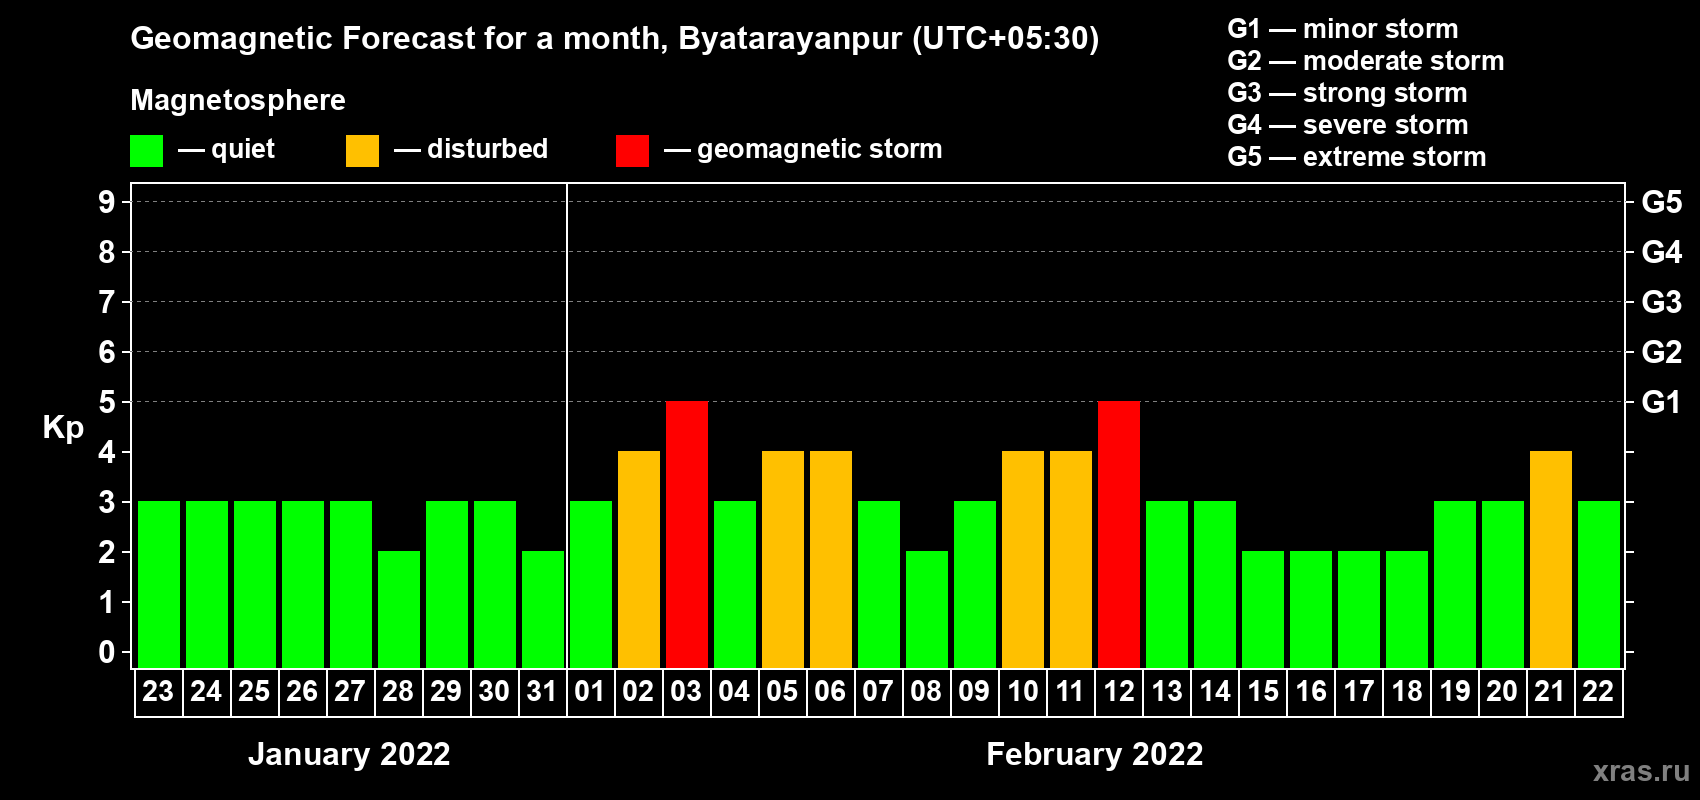1700x800 pixels.
Task: Click the orange bar for February 11
Action: point(1071,560)
